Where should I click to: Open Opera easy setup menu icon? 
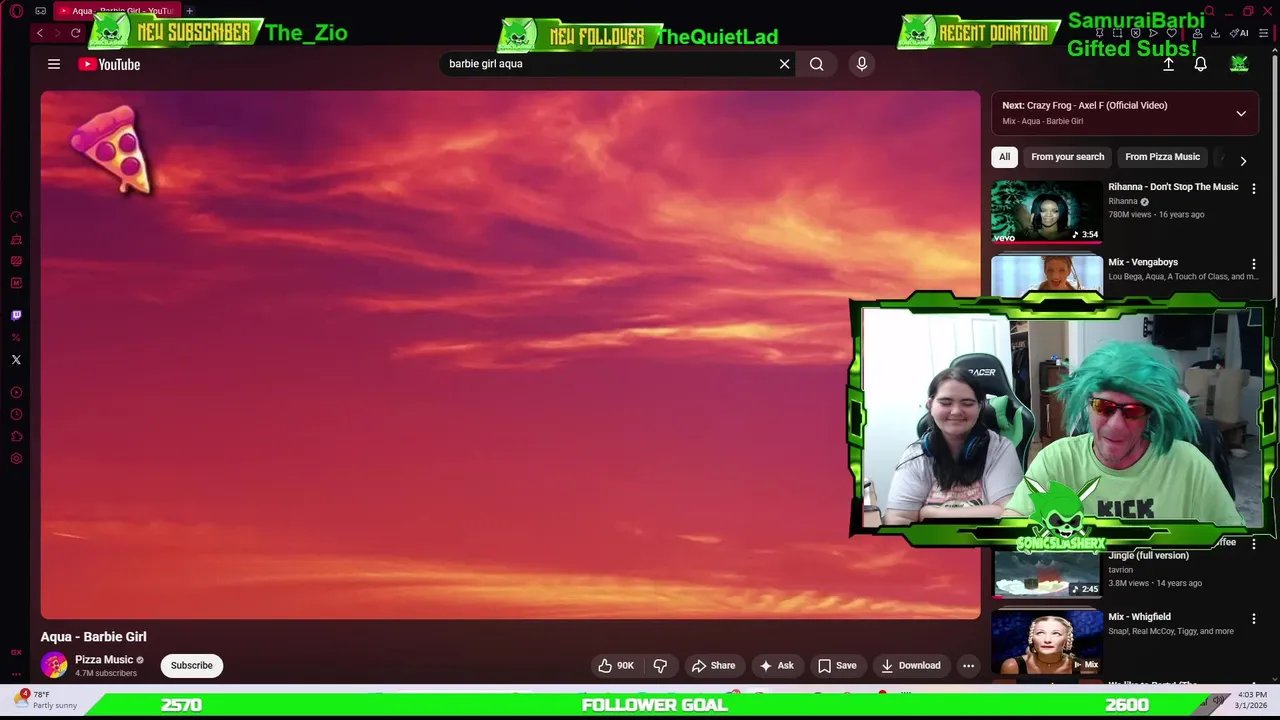[1263, 33]
